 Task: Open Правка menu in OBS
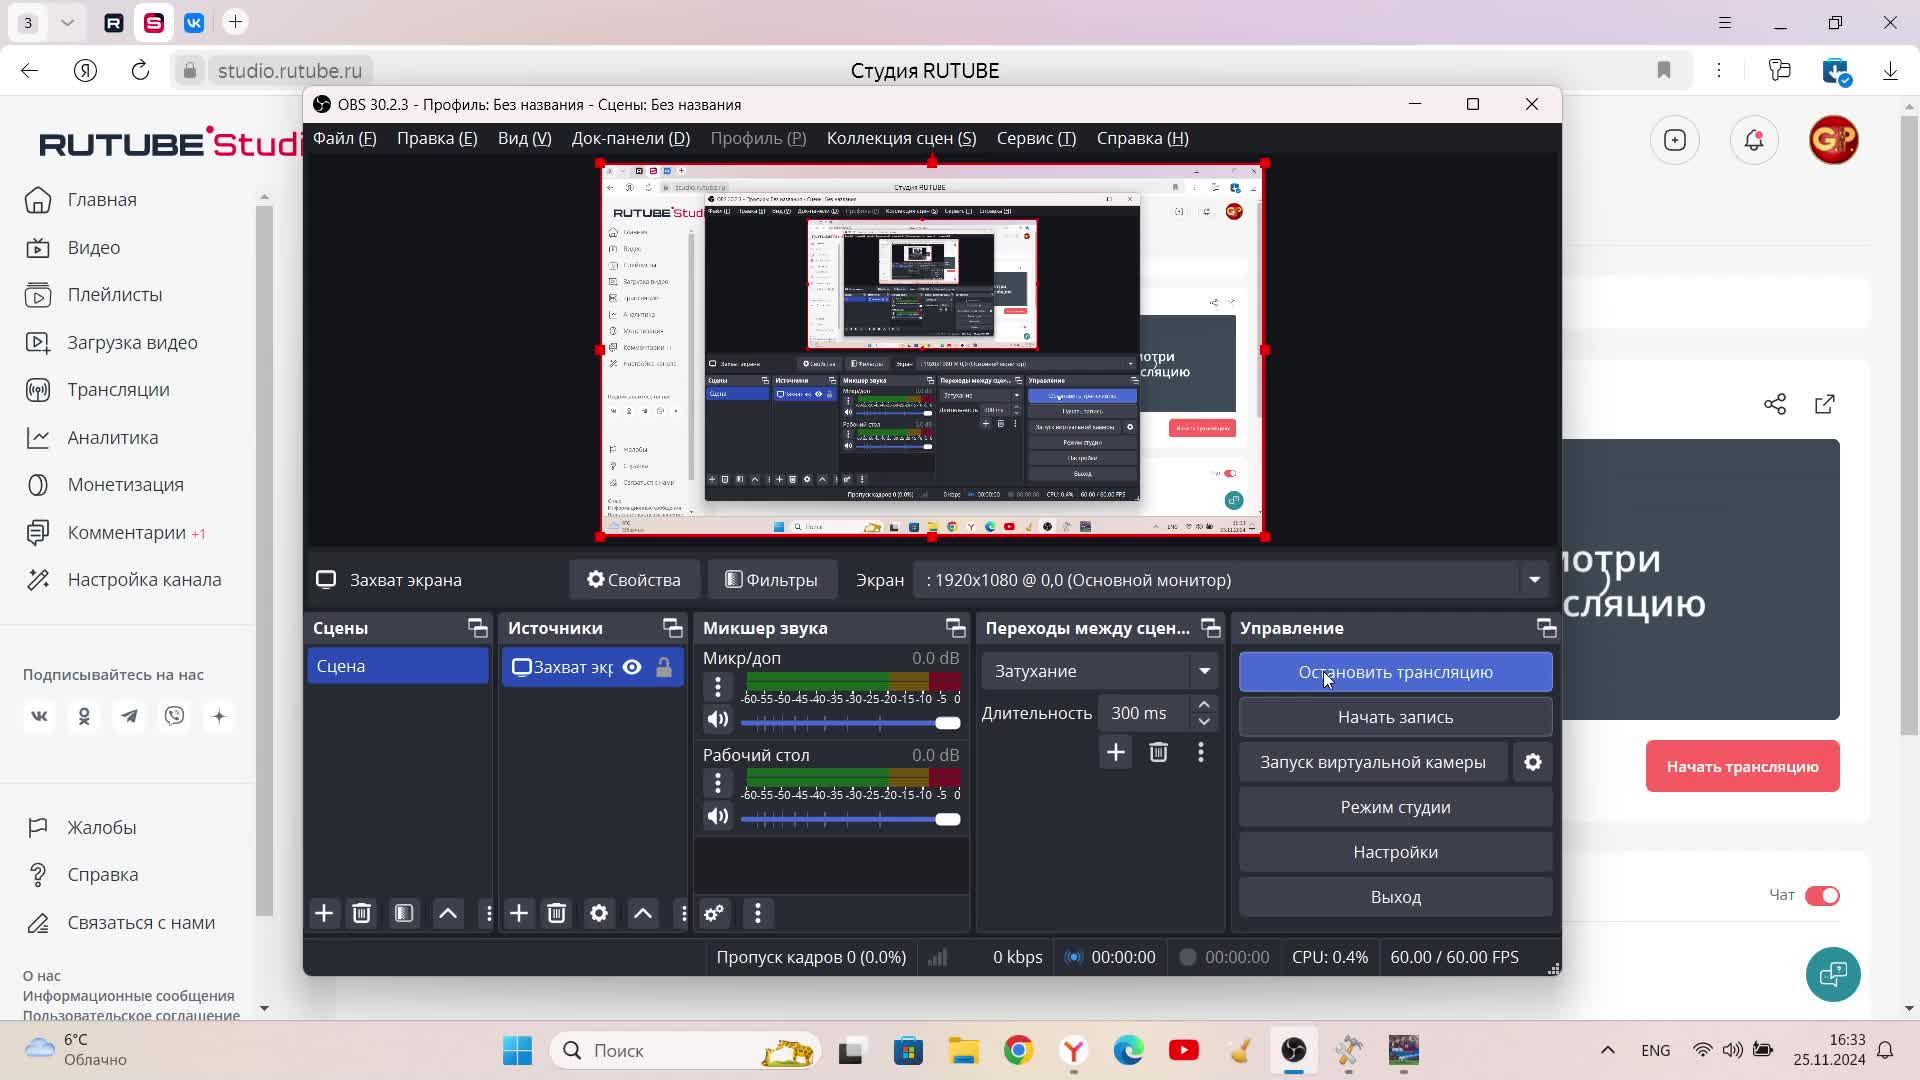tap(437, 138)
